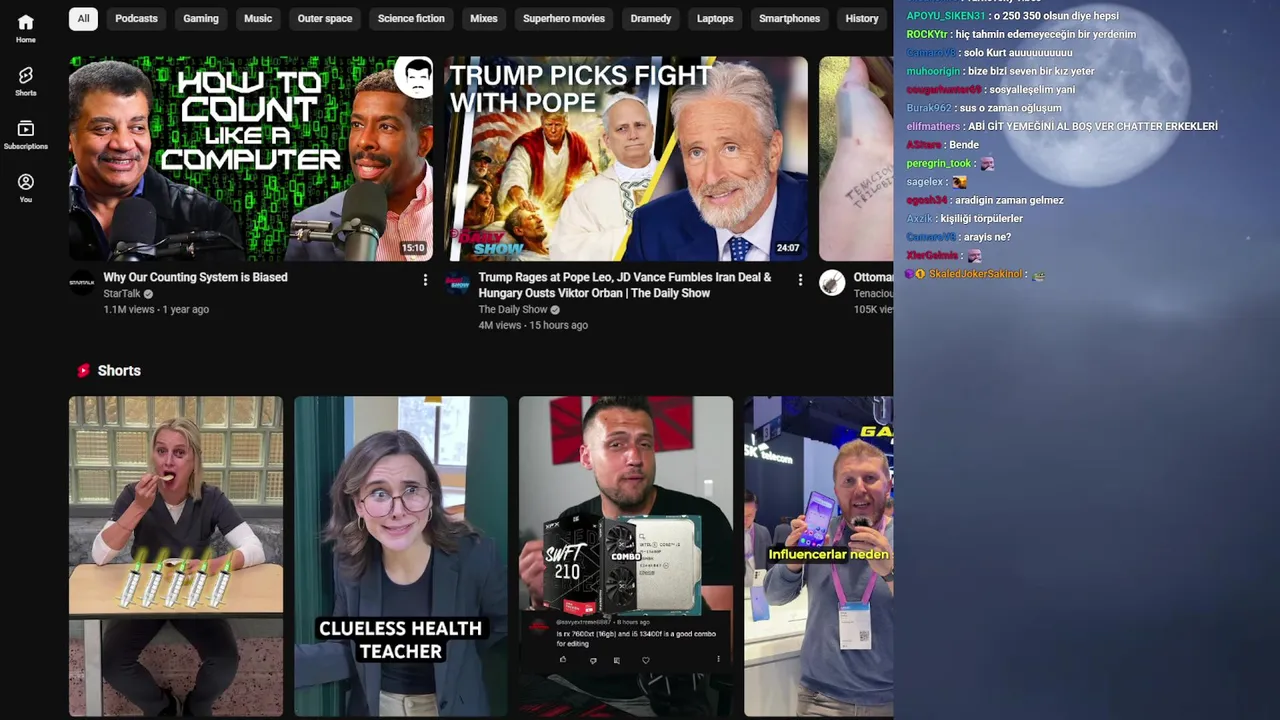Click the 24:07 duration badge
The height and width of the screenshot is (720, 1280).
pyautogui.click(x=788, y=248)
